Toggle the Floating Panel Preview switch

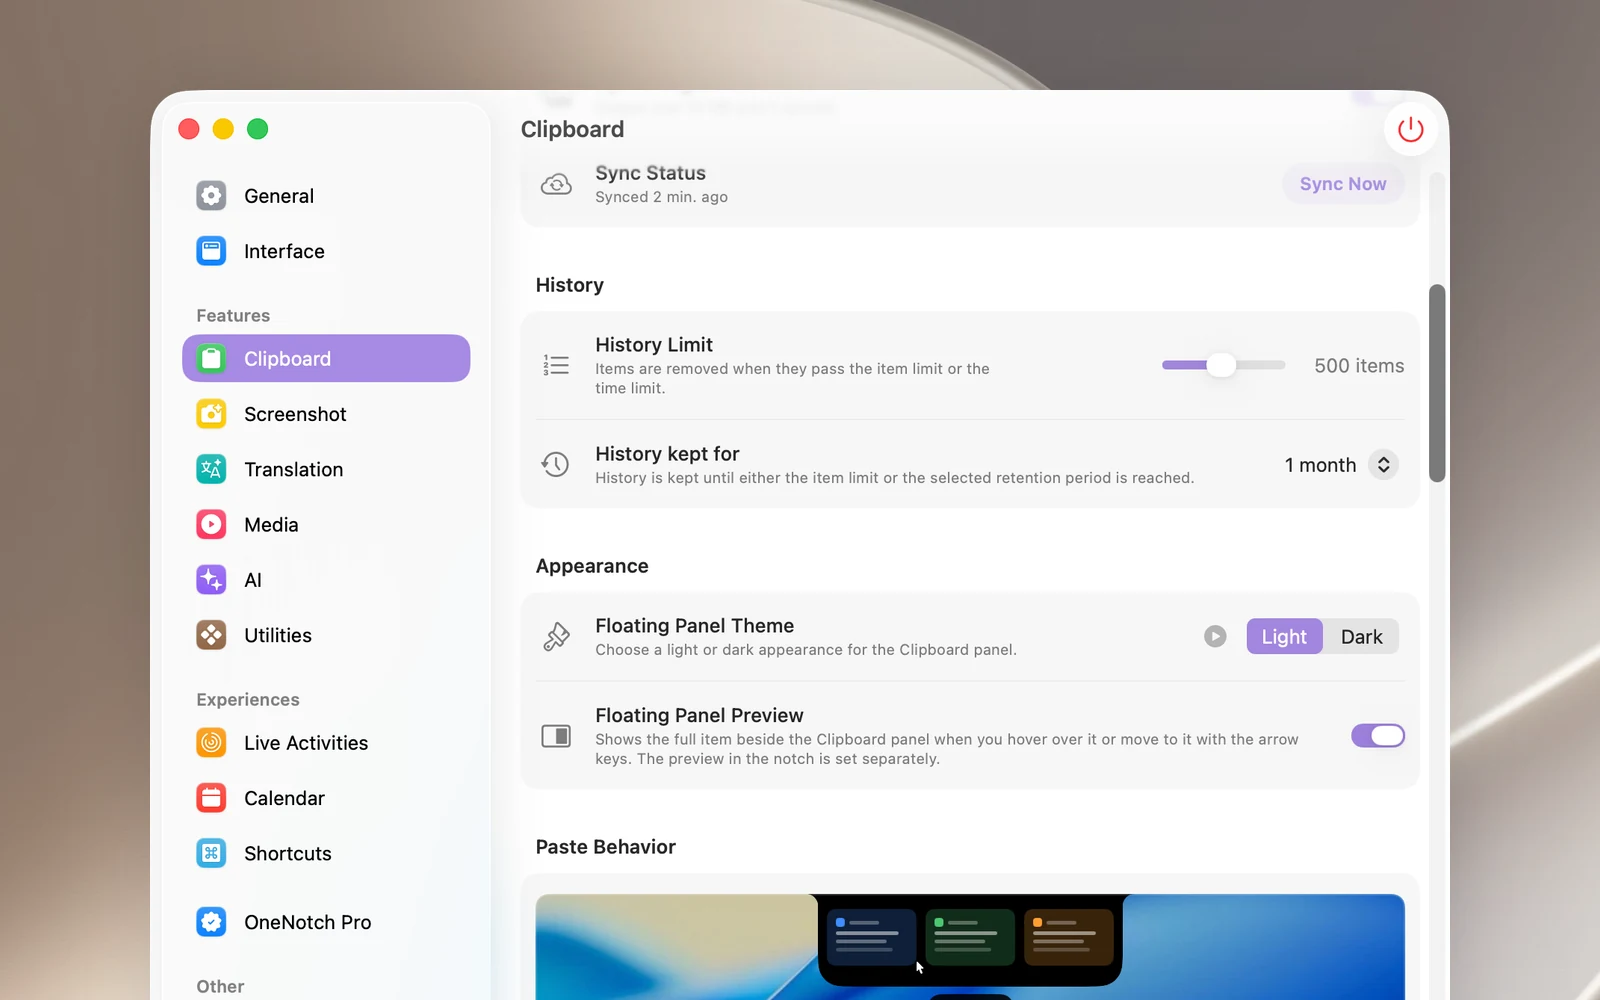pyautogui.click(x=1378, y=736)
